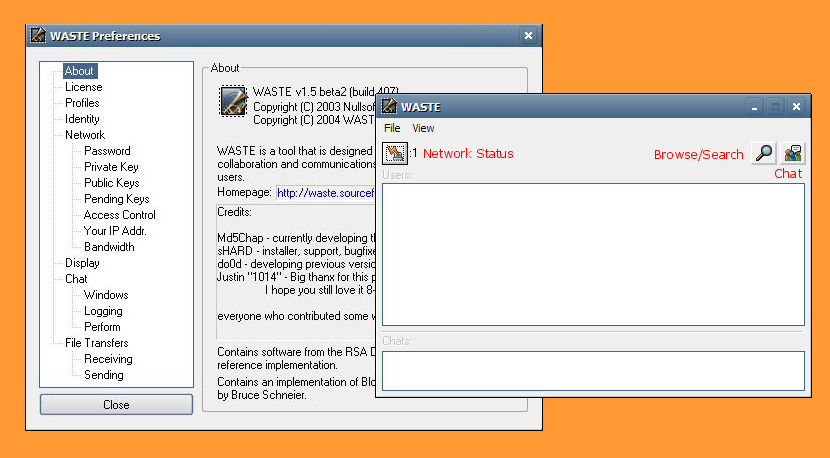Open Browse/Search with the magnifier icon
This screenshot has width=830, height=458.
click(764, 153)
